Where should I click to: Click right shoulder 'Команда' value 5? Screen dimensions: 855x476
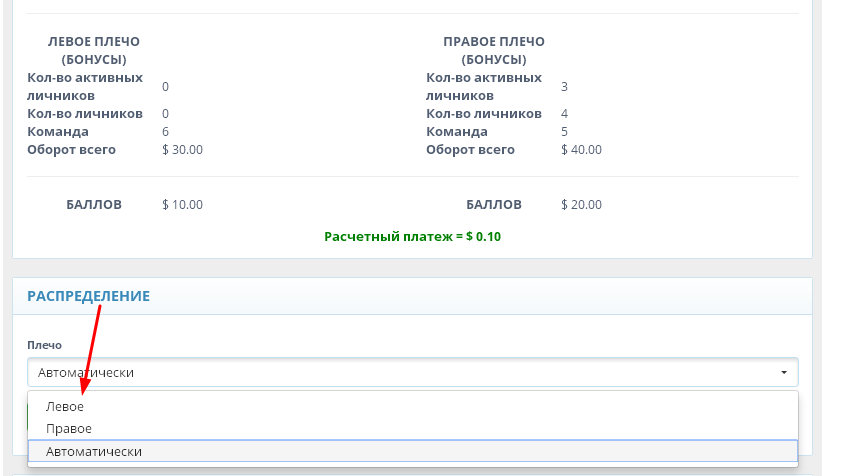pyautogui.click(x=564, y=132)
